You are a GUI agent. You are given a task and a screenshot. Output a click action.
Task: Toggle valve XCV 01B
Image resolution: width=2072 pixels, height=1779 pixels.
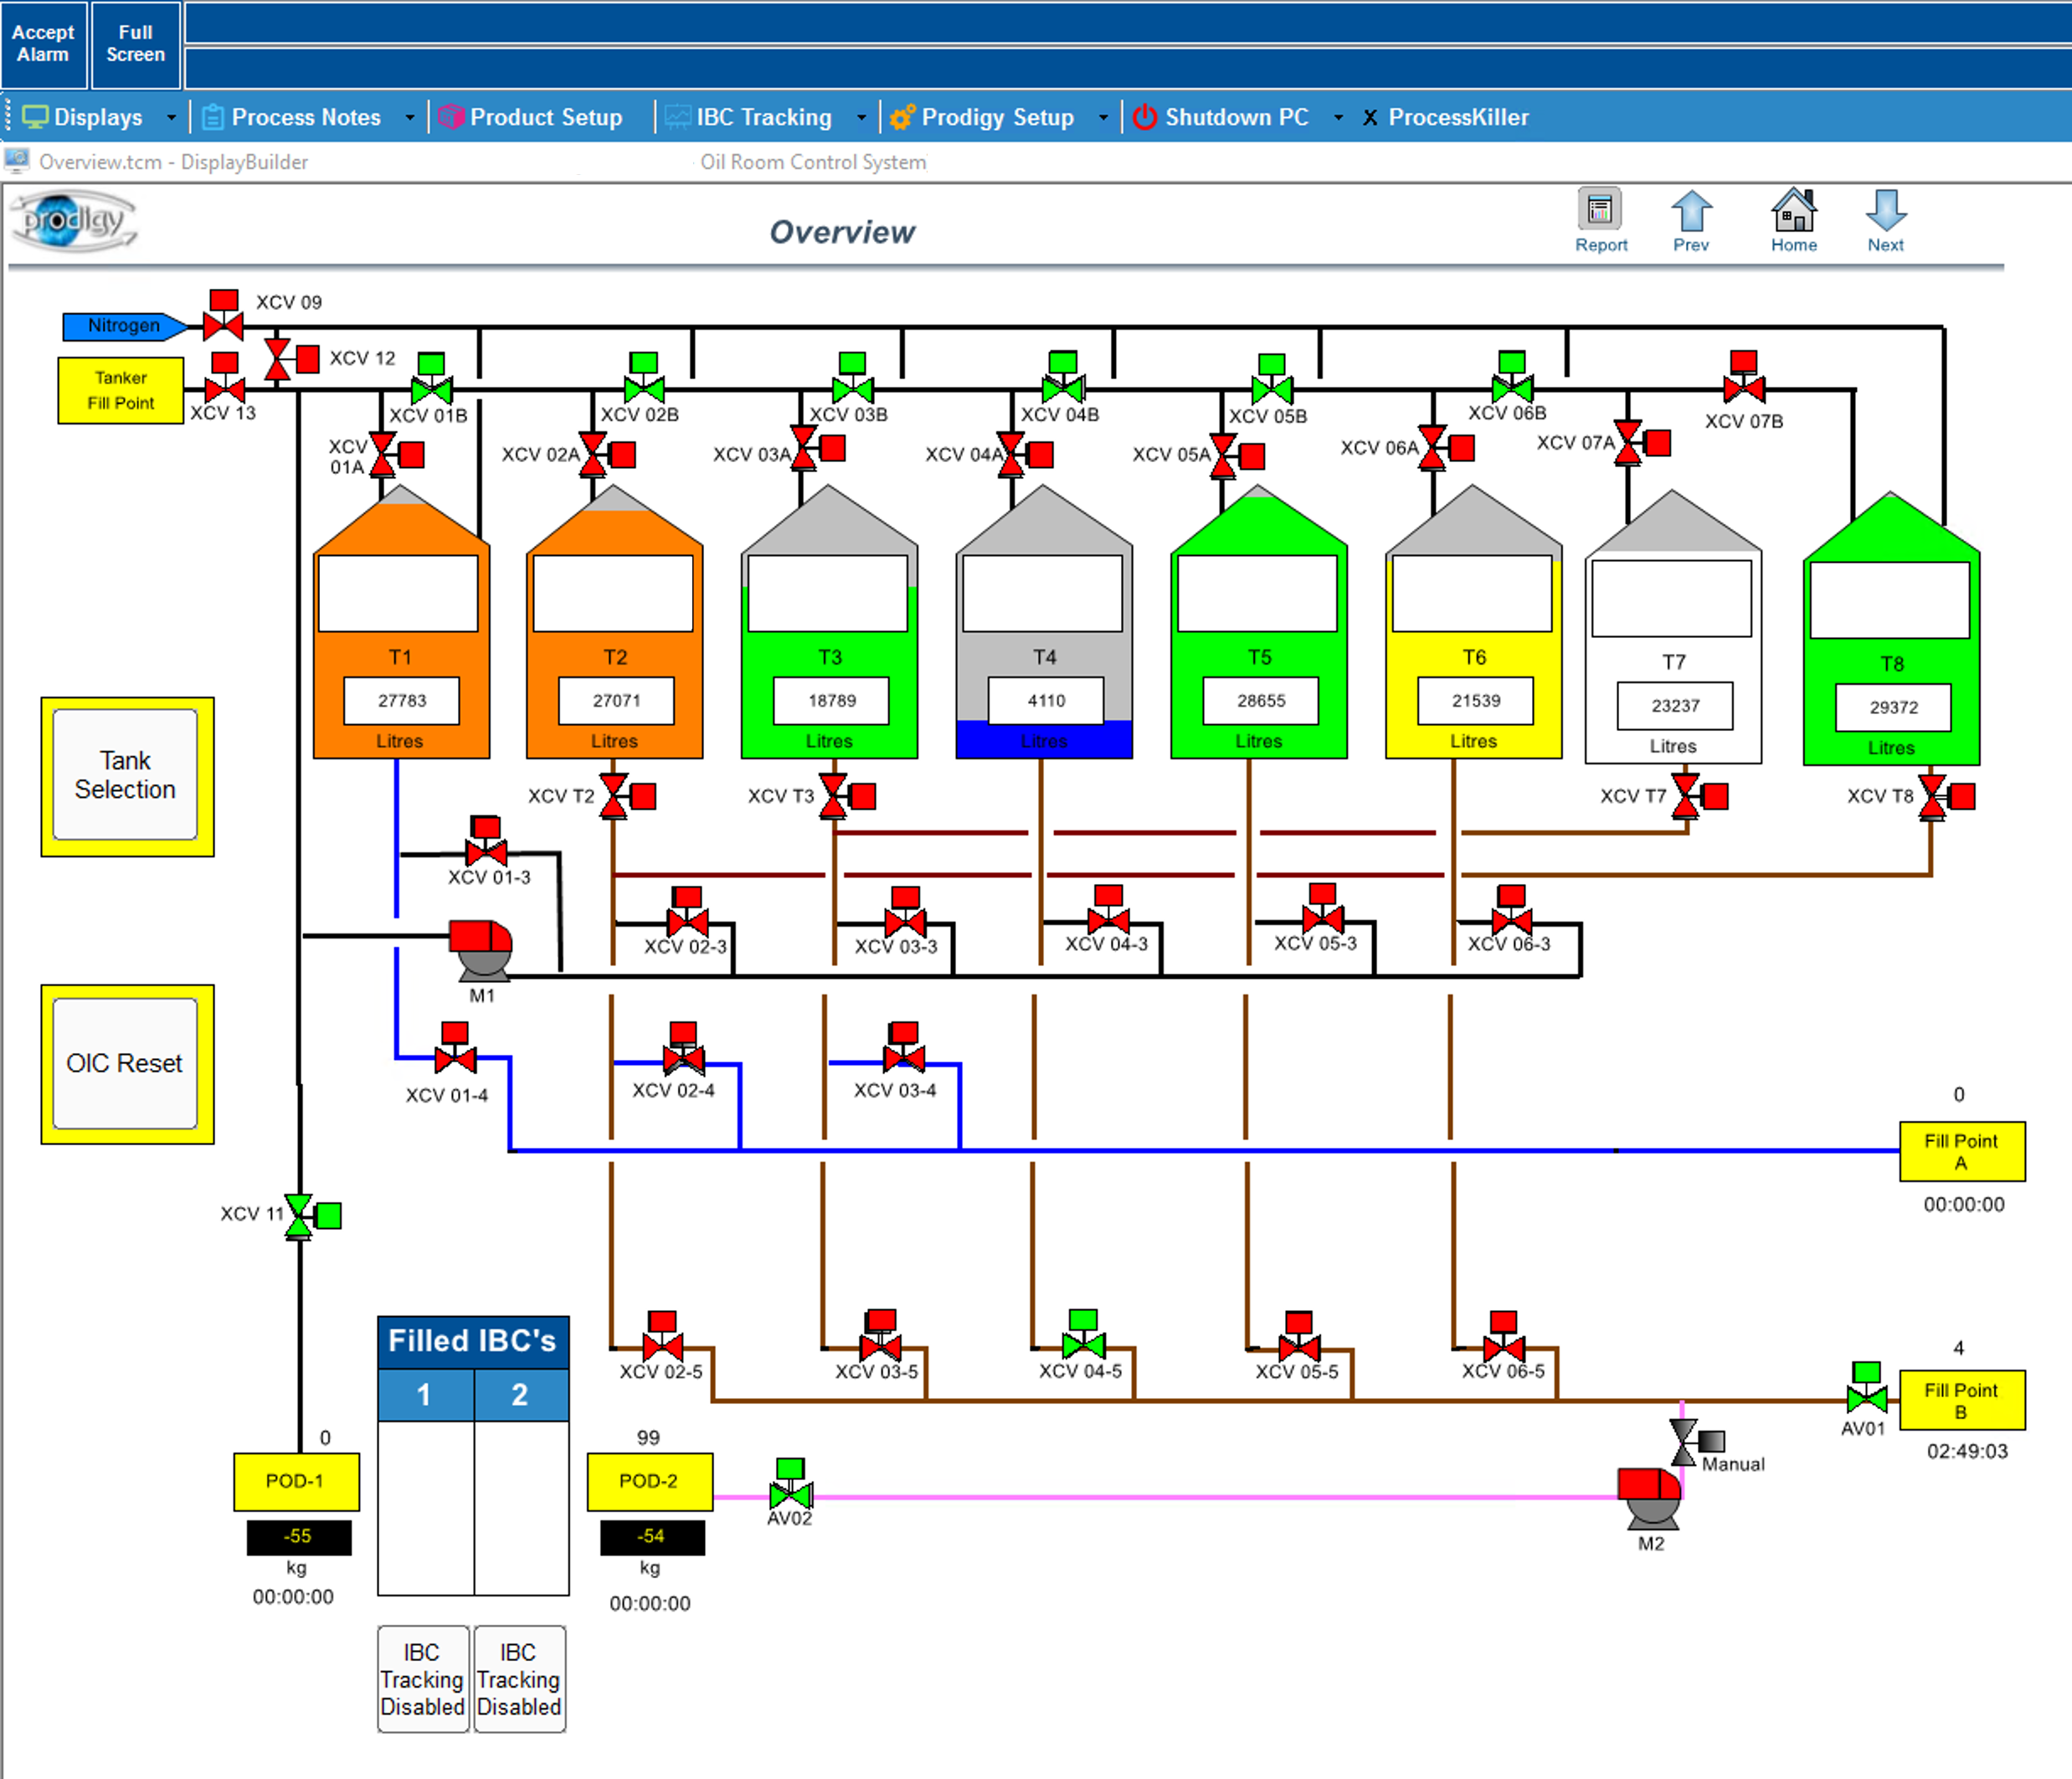coord(432,378)
